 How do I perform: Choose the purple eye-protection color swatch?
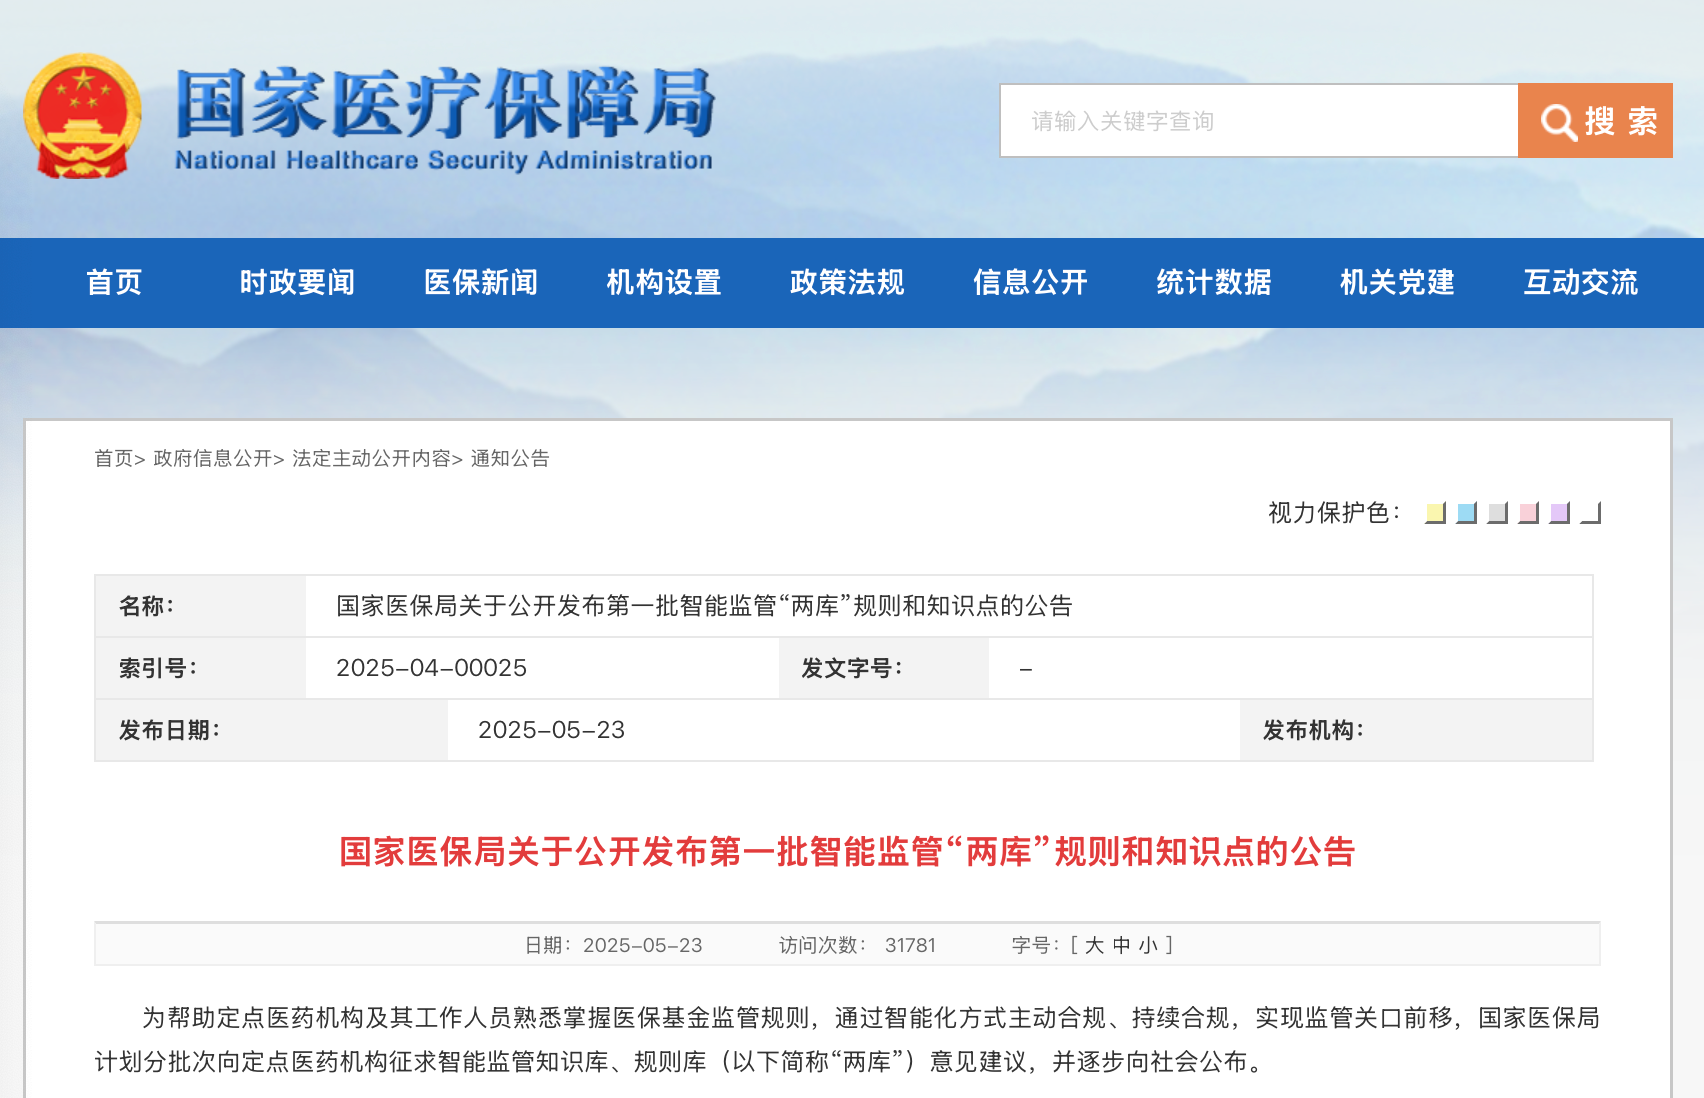point(1559,513)
